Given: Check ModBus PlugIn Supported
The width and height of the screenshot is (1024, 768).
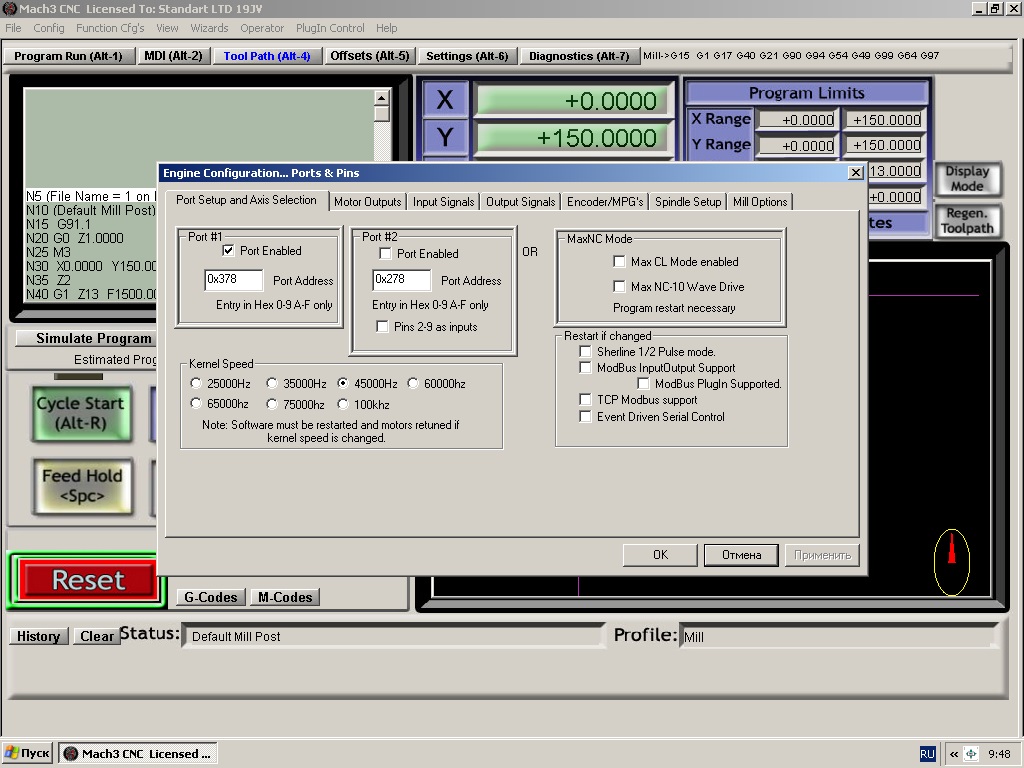Looking at the screenshot, I should click(x=643, y=384).
